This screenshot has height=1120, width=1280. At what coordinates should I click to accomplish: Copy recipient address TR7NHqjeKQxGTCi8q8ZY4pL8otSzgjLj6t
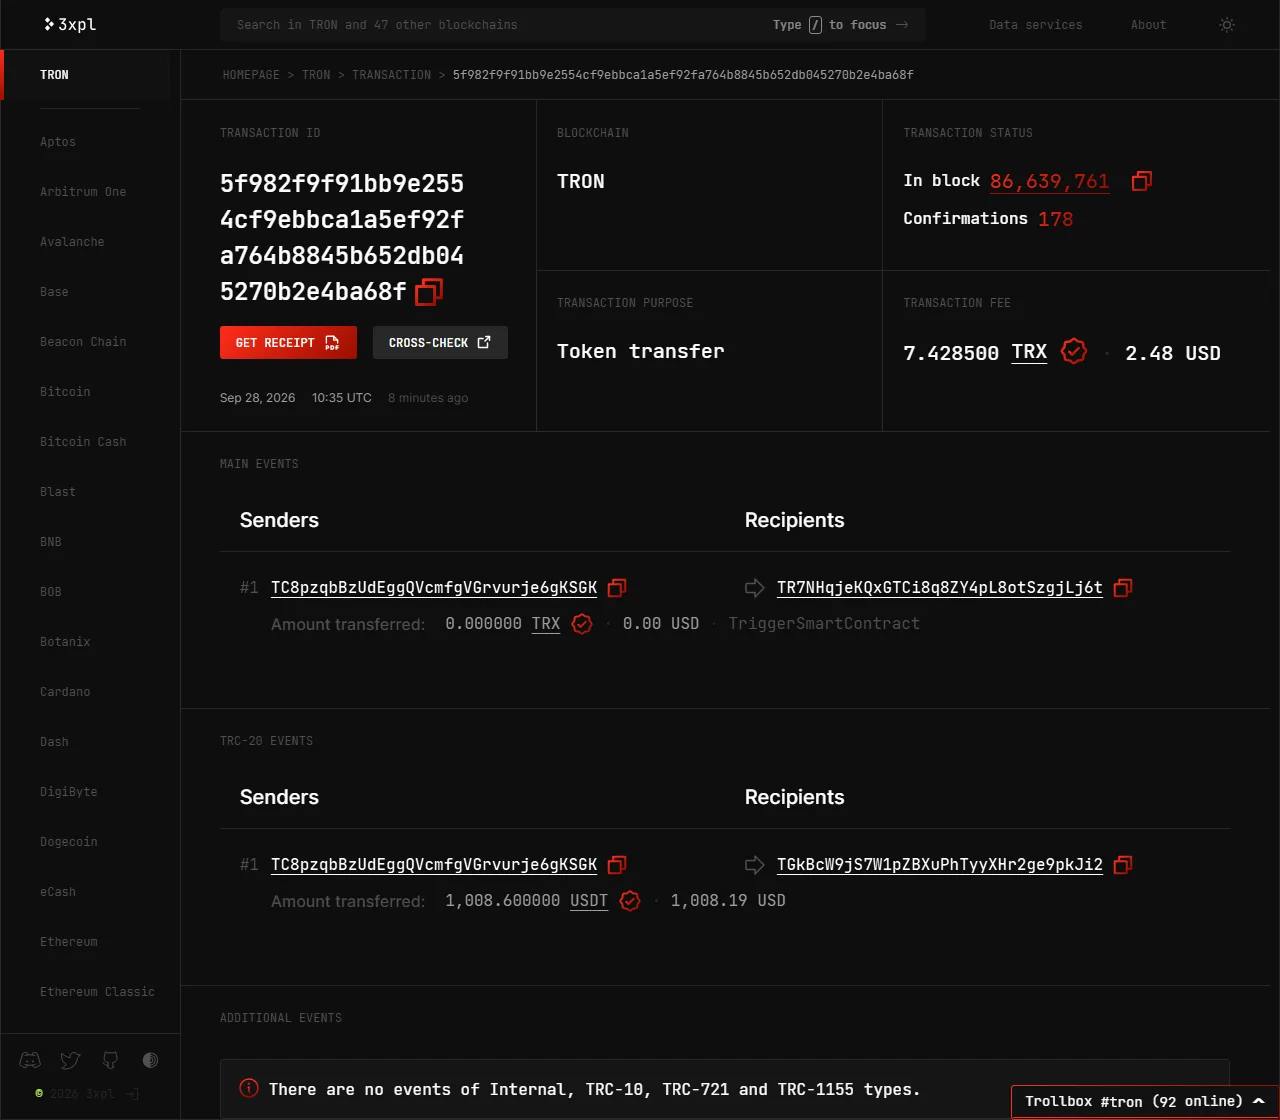1123,587
